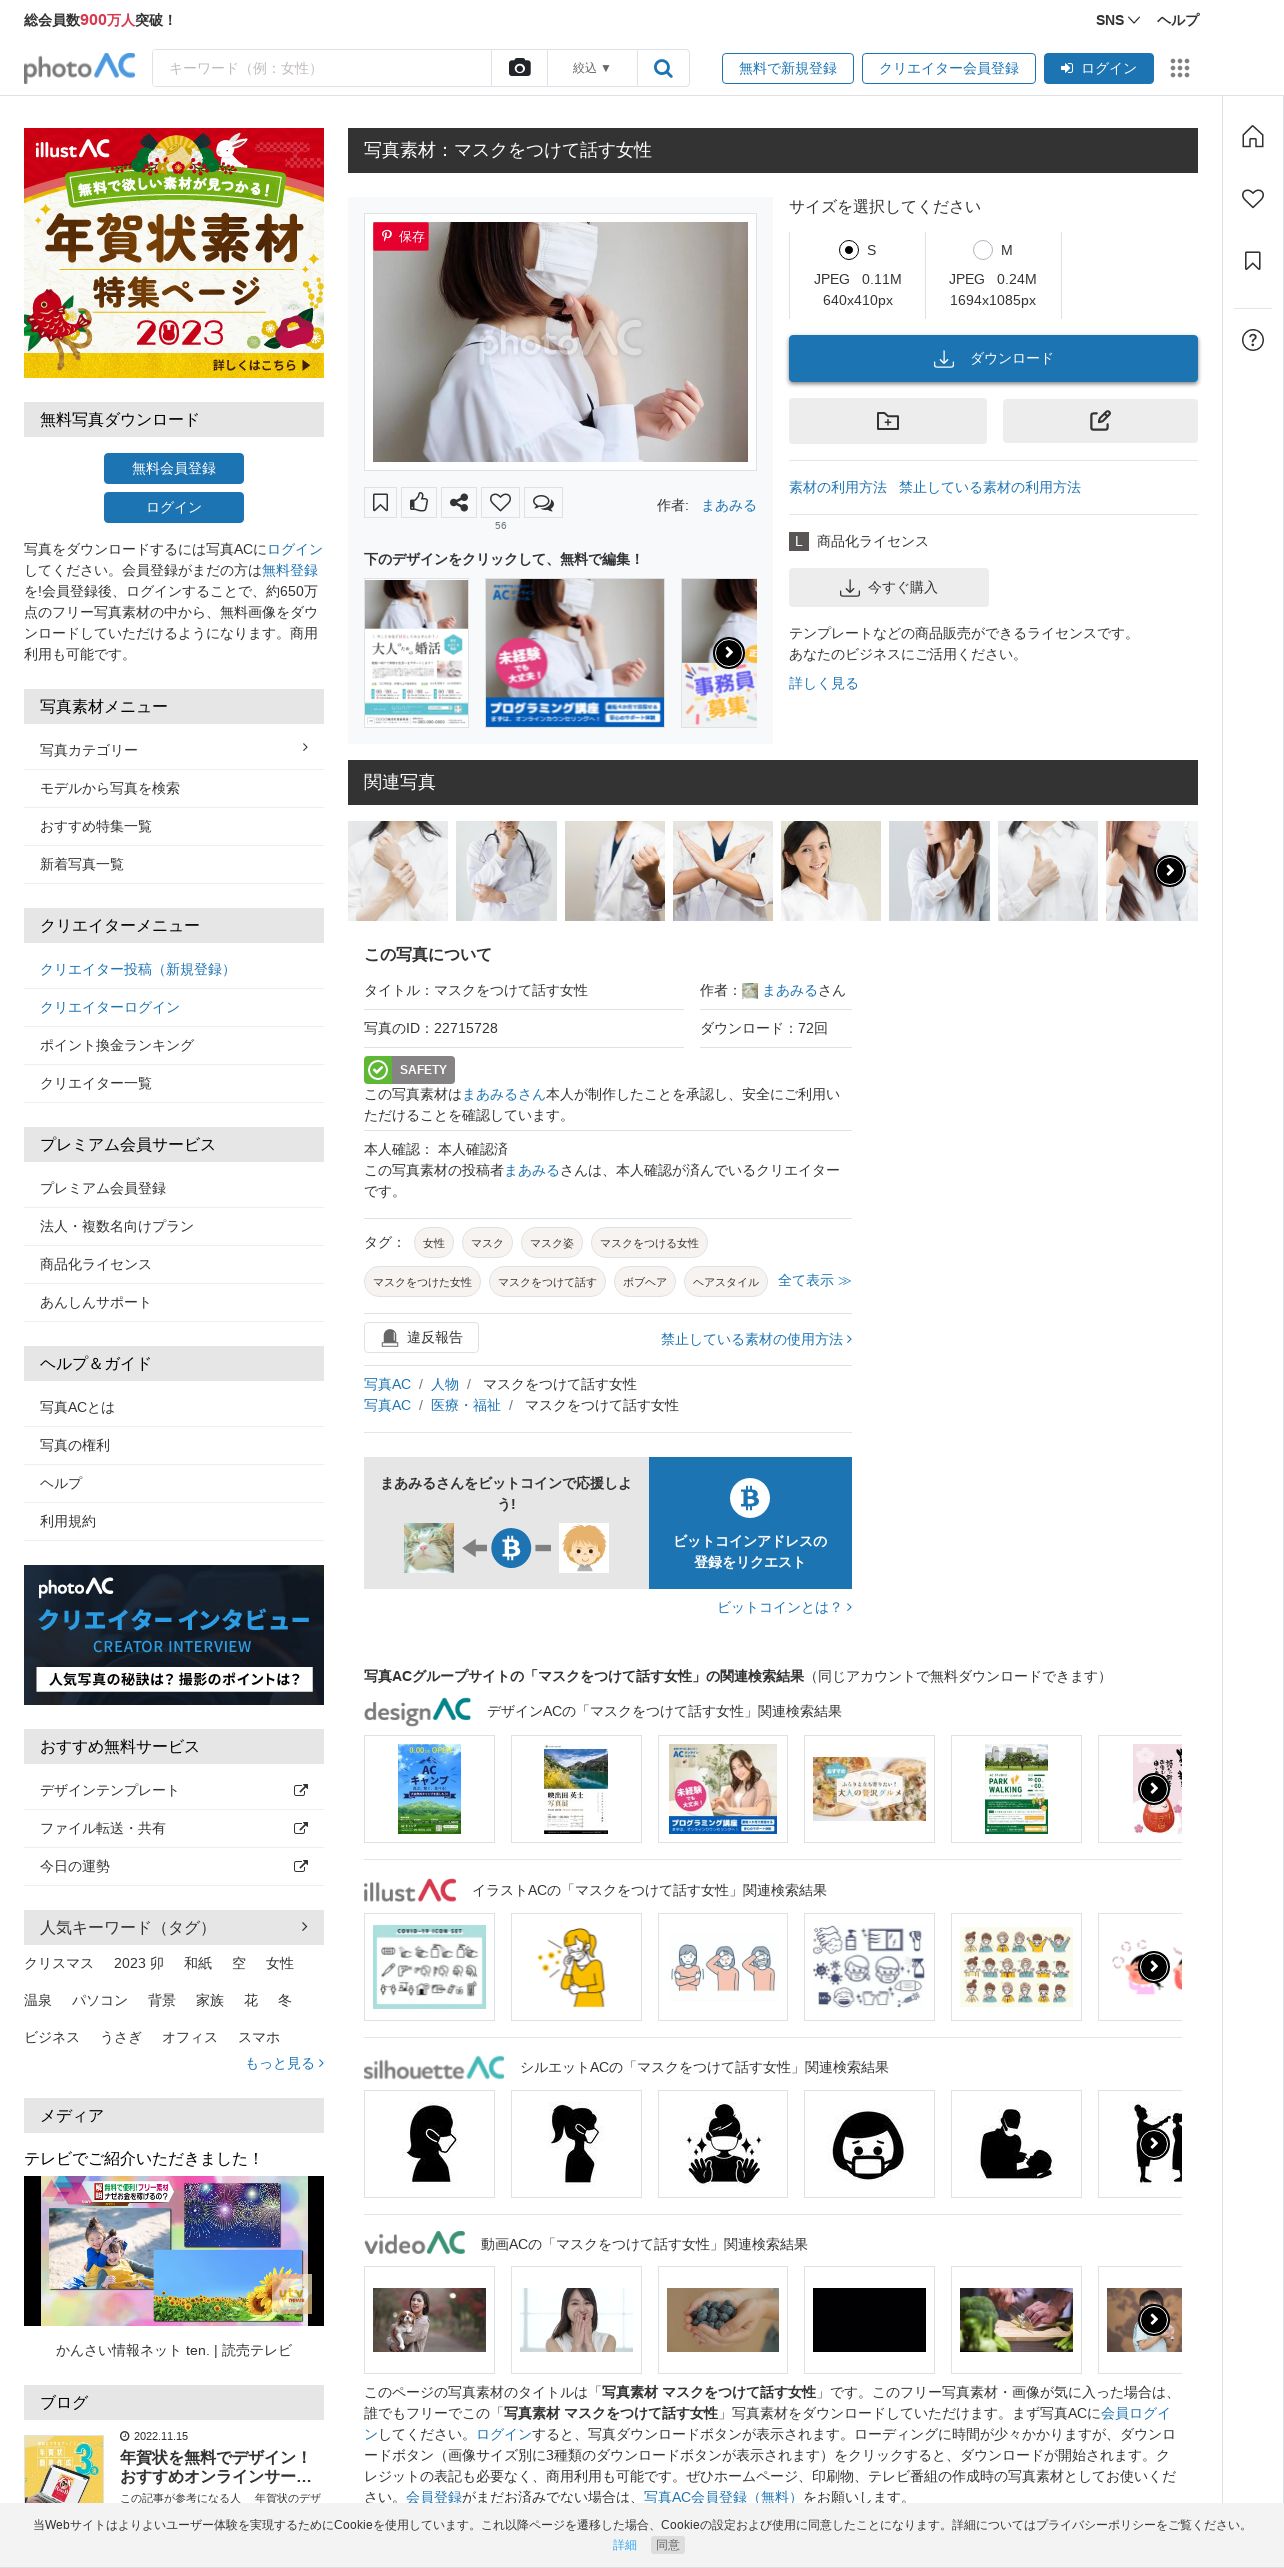The width and height of the screenshot is (1284, 2568).
Task: Expand 写真カテゴリー menu item
Action: 174,750
